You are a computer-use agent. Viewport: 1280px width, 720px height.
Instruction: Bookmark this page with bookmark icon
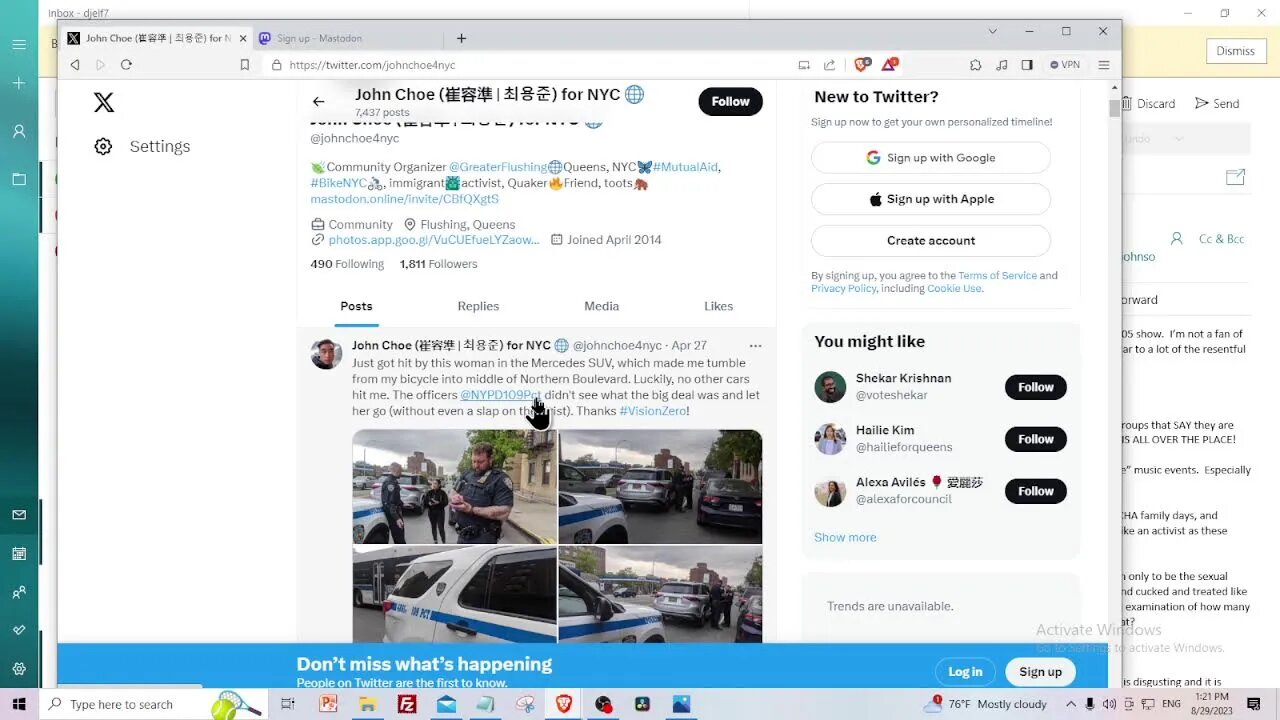244,65
